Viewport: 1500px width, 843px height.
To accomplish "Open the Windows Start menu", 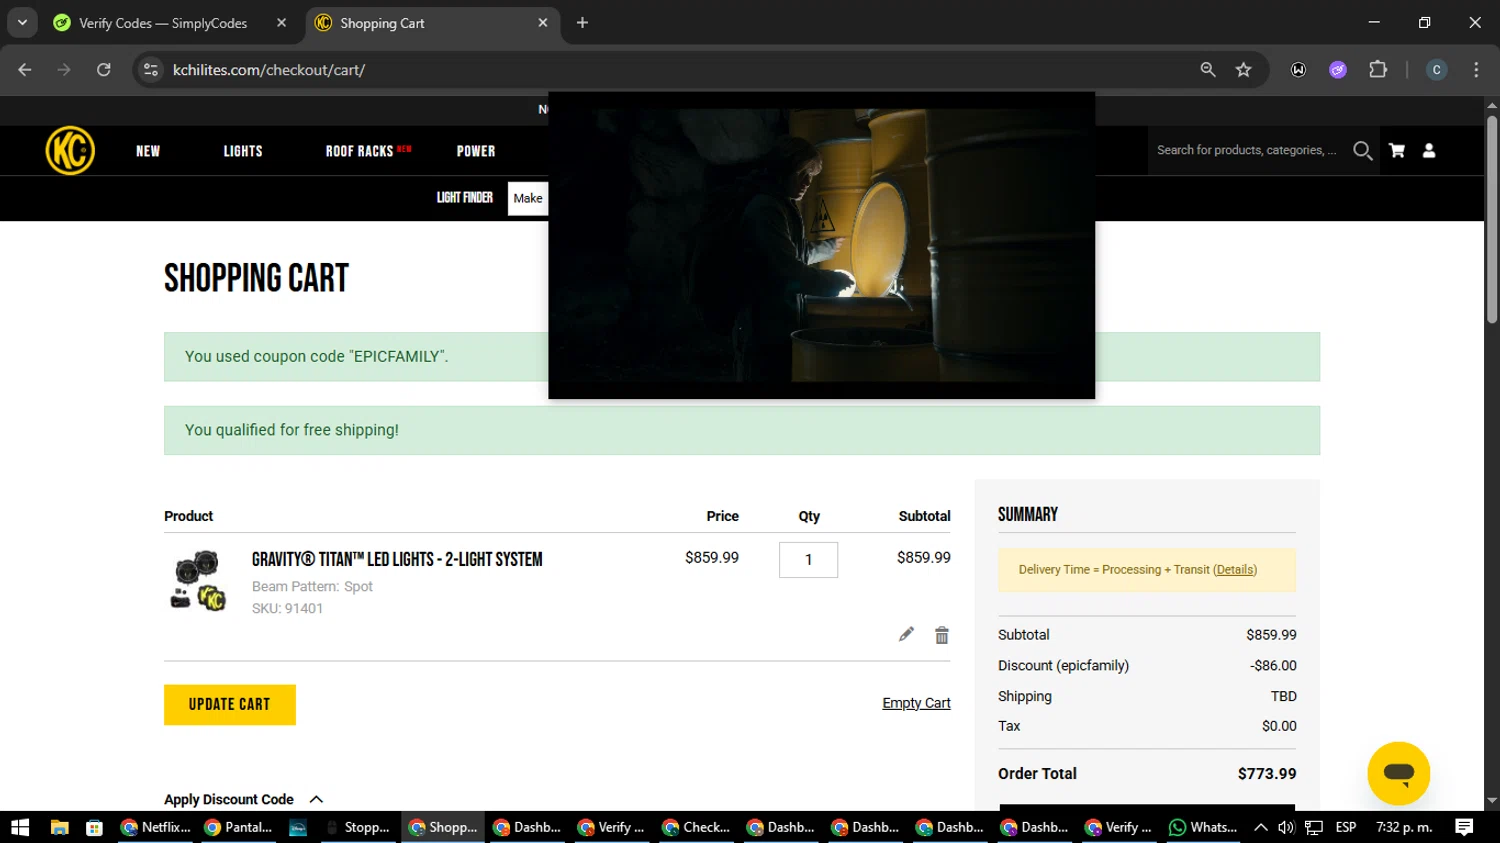I will (20, 827).
